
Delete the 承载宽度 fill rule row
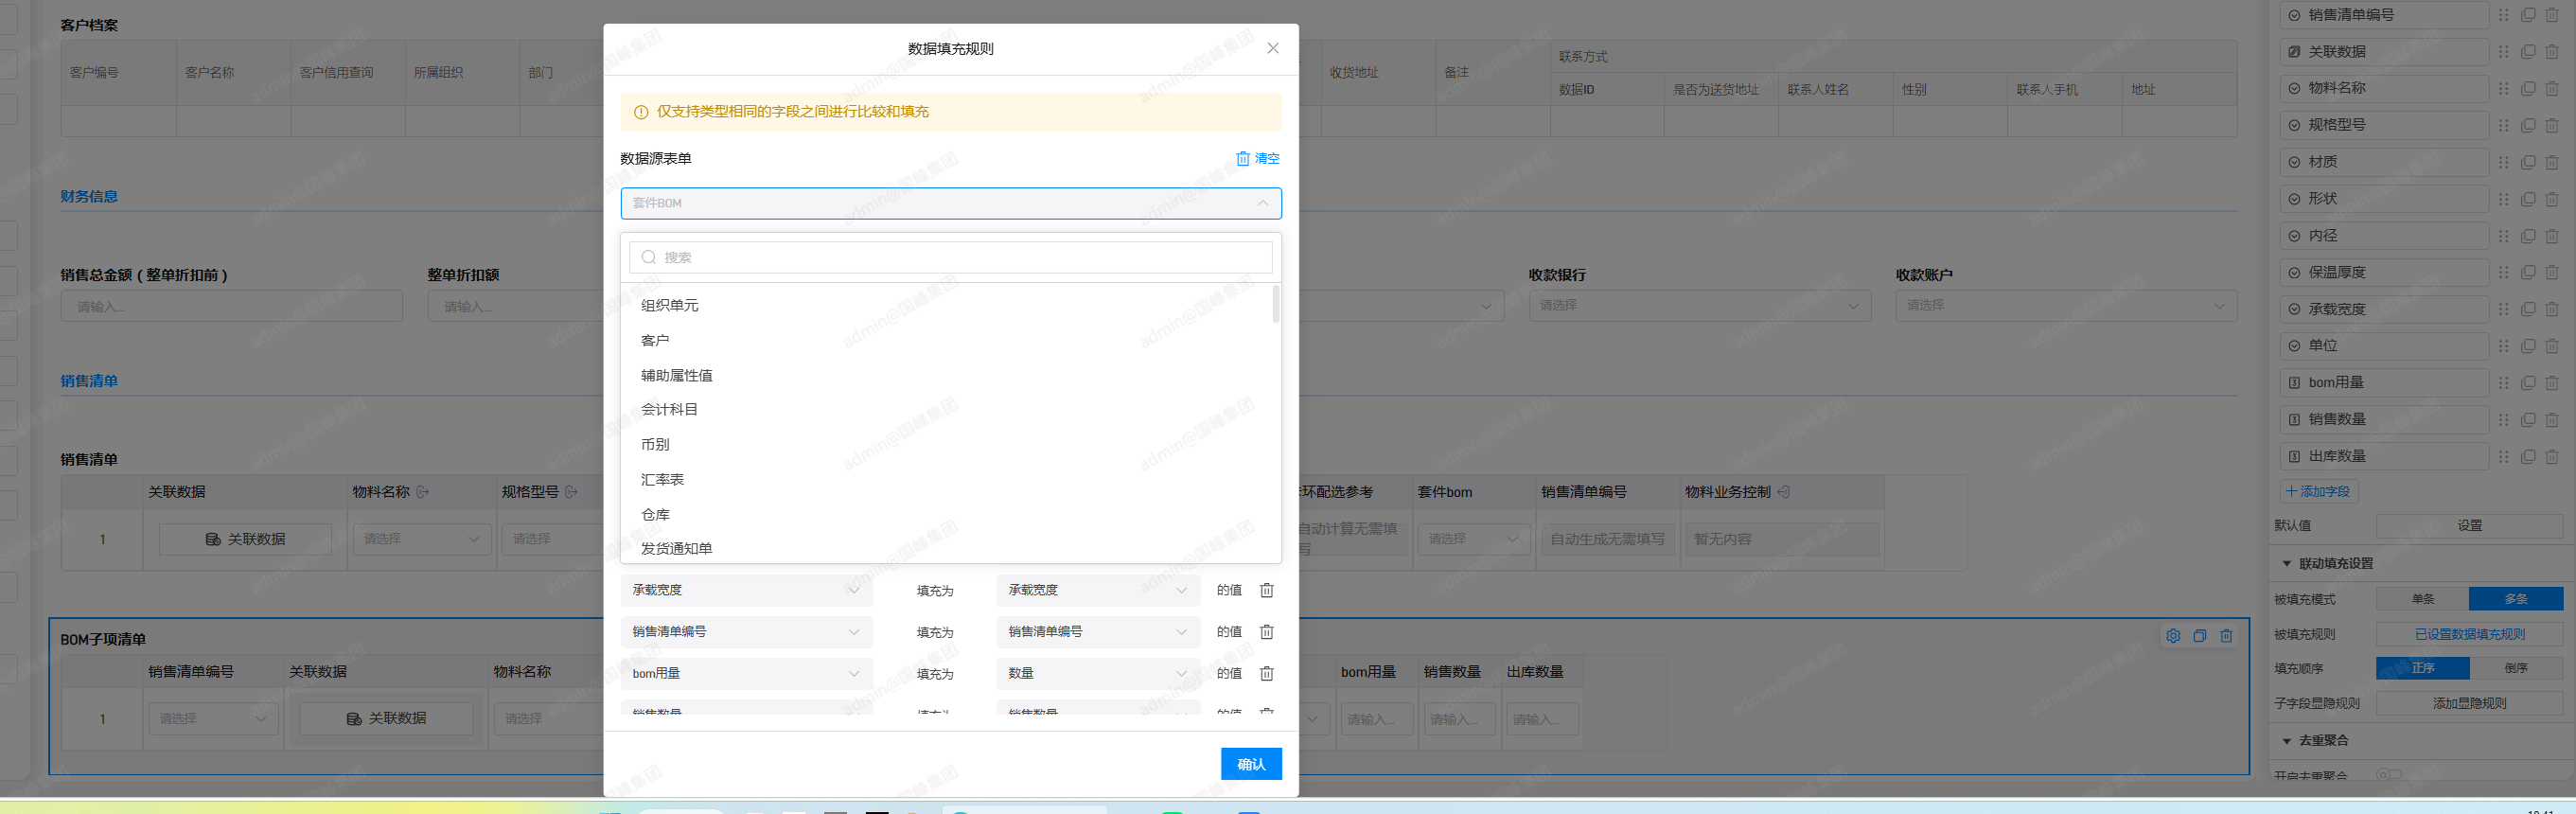click(x=1266, y=590)
